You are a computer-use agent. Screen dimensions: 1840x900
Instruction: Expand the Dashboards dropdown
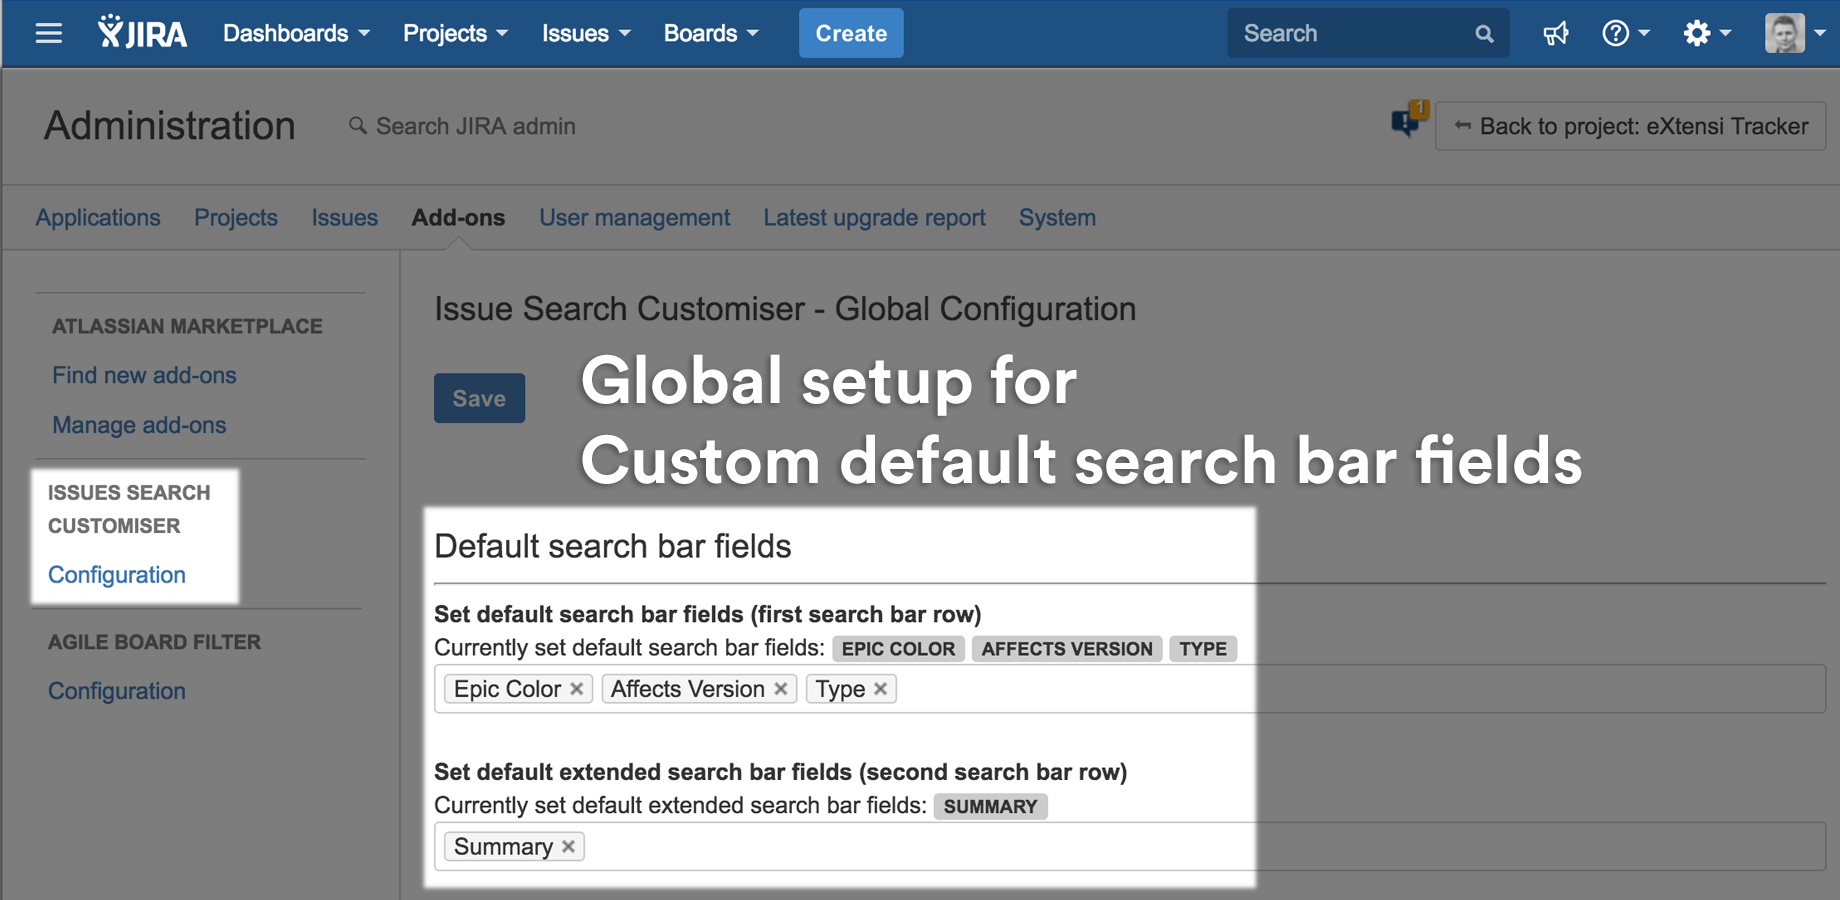tap(296, 33)
